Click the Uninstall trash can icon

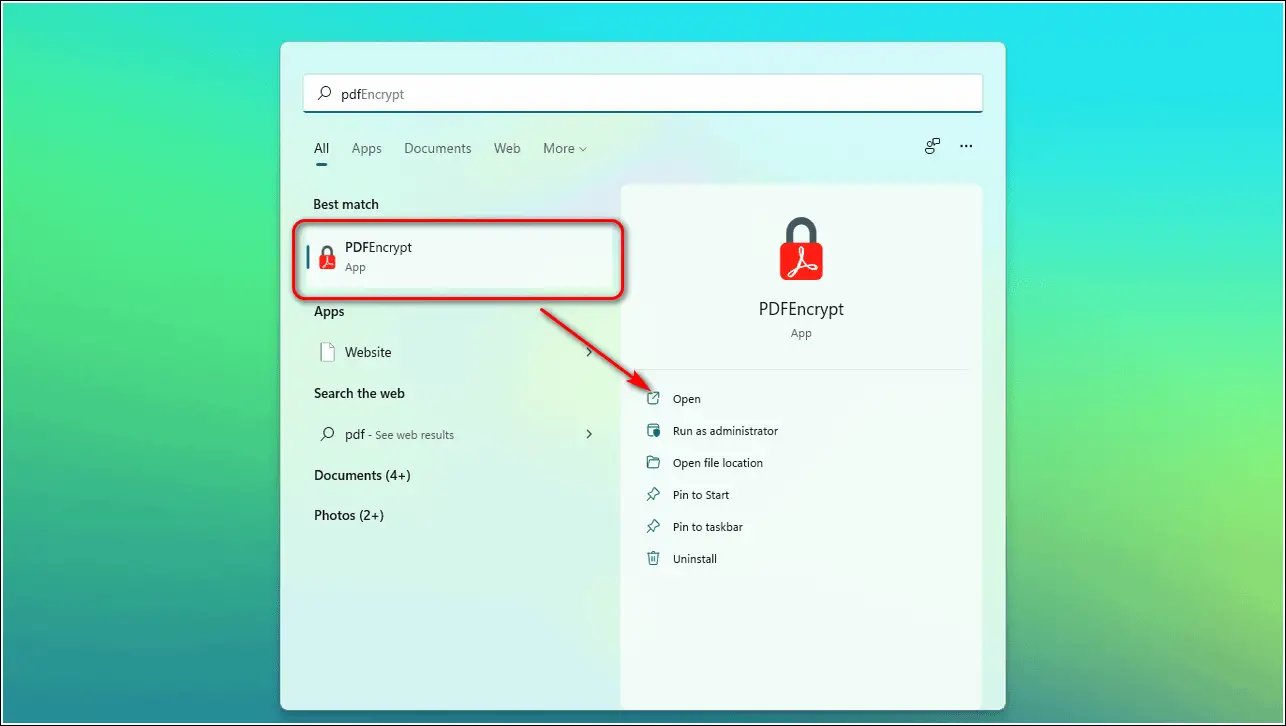[653, 558]
